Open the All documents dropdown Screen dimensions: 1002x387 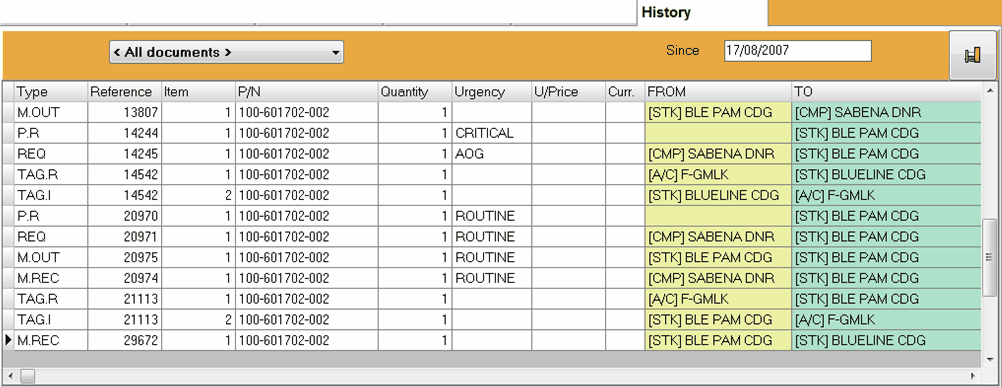tap(226, 52)
